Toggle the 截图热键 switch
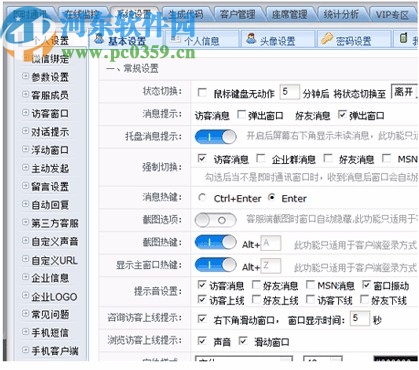419x370 pixels. coord(216,242)
